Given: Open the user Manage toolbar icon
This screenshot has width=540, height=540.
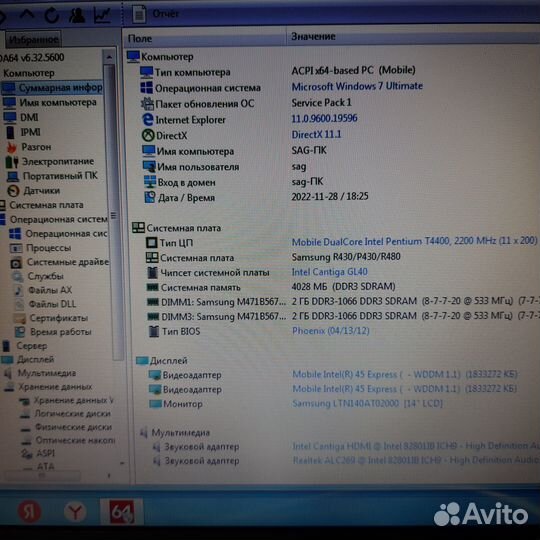Looking at the screenshot, I should point(76,15).
